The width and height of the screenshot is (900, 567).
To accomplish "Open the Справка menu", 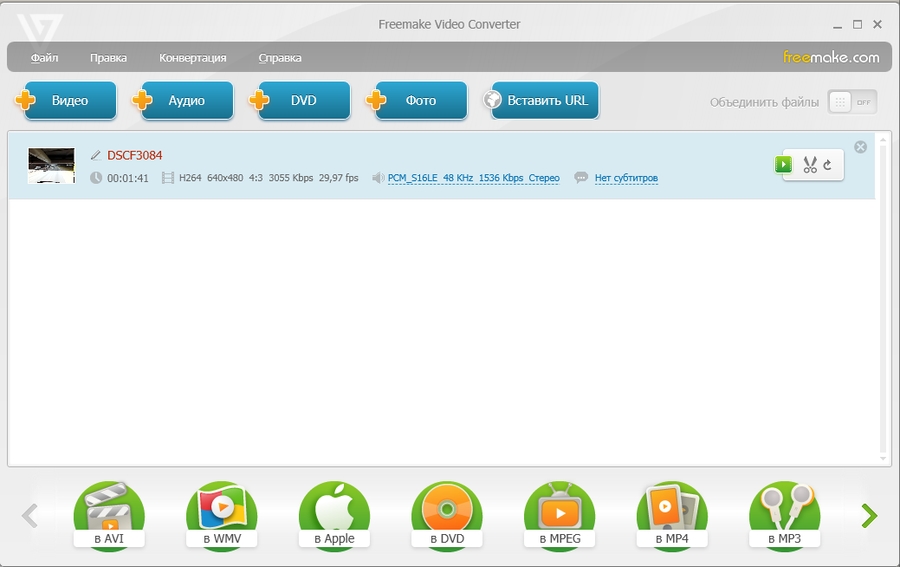I will [280, 58].
